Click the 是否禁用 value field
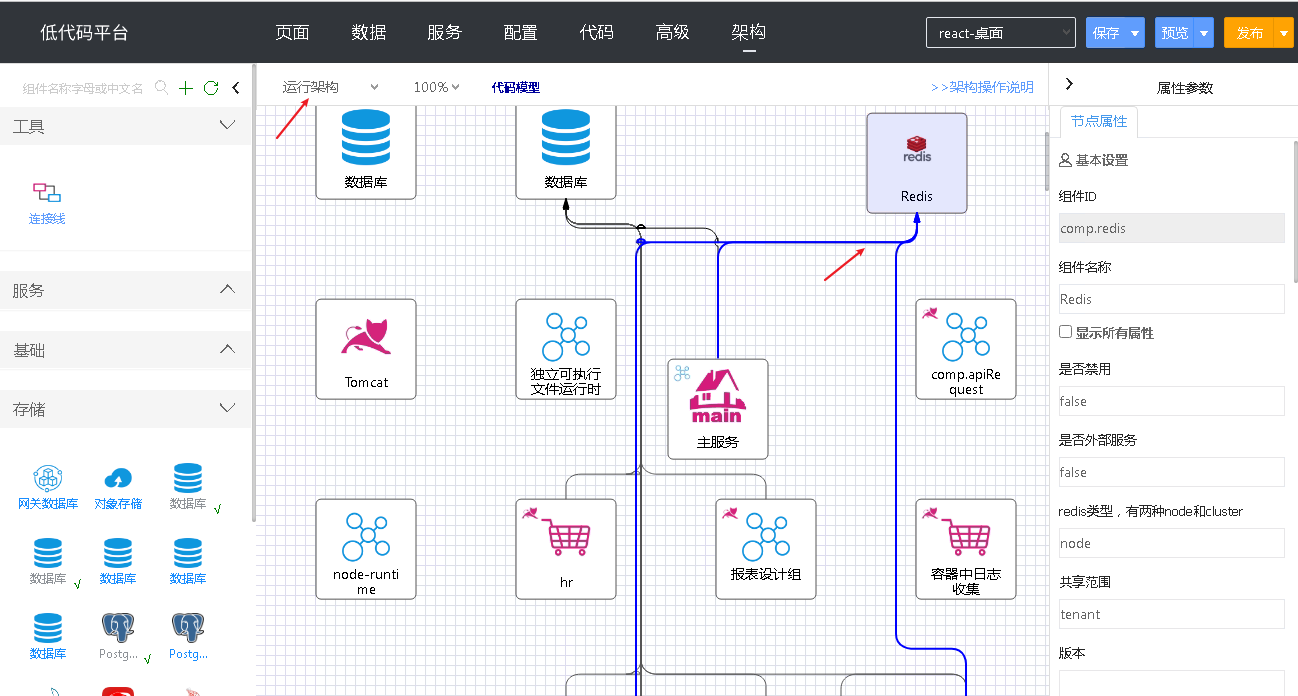 [x=1172, y=401]
